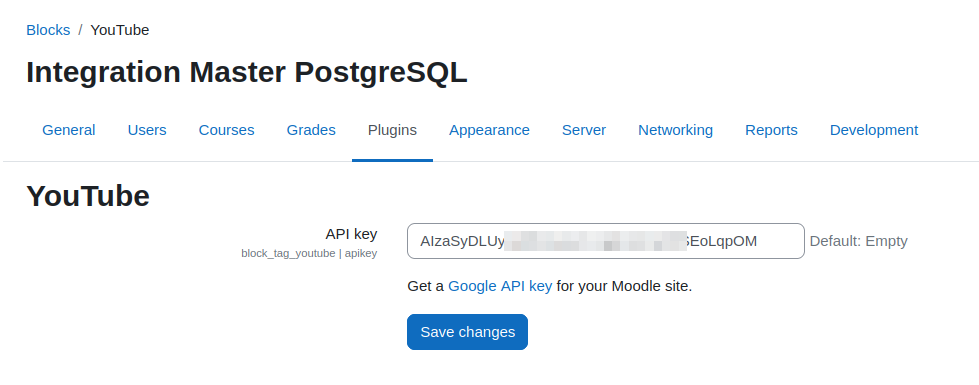979x385 pixels.
Task: Open the Appearance tab
Action: point(490,130)
